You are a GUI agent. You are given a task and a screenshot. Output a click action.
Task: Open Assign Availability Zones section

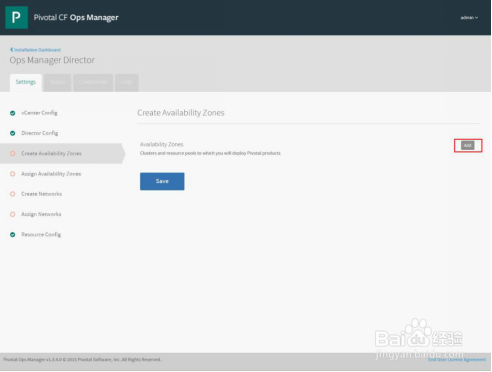tap(51, 174)
